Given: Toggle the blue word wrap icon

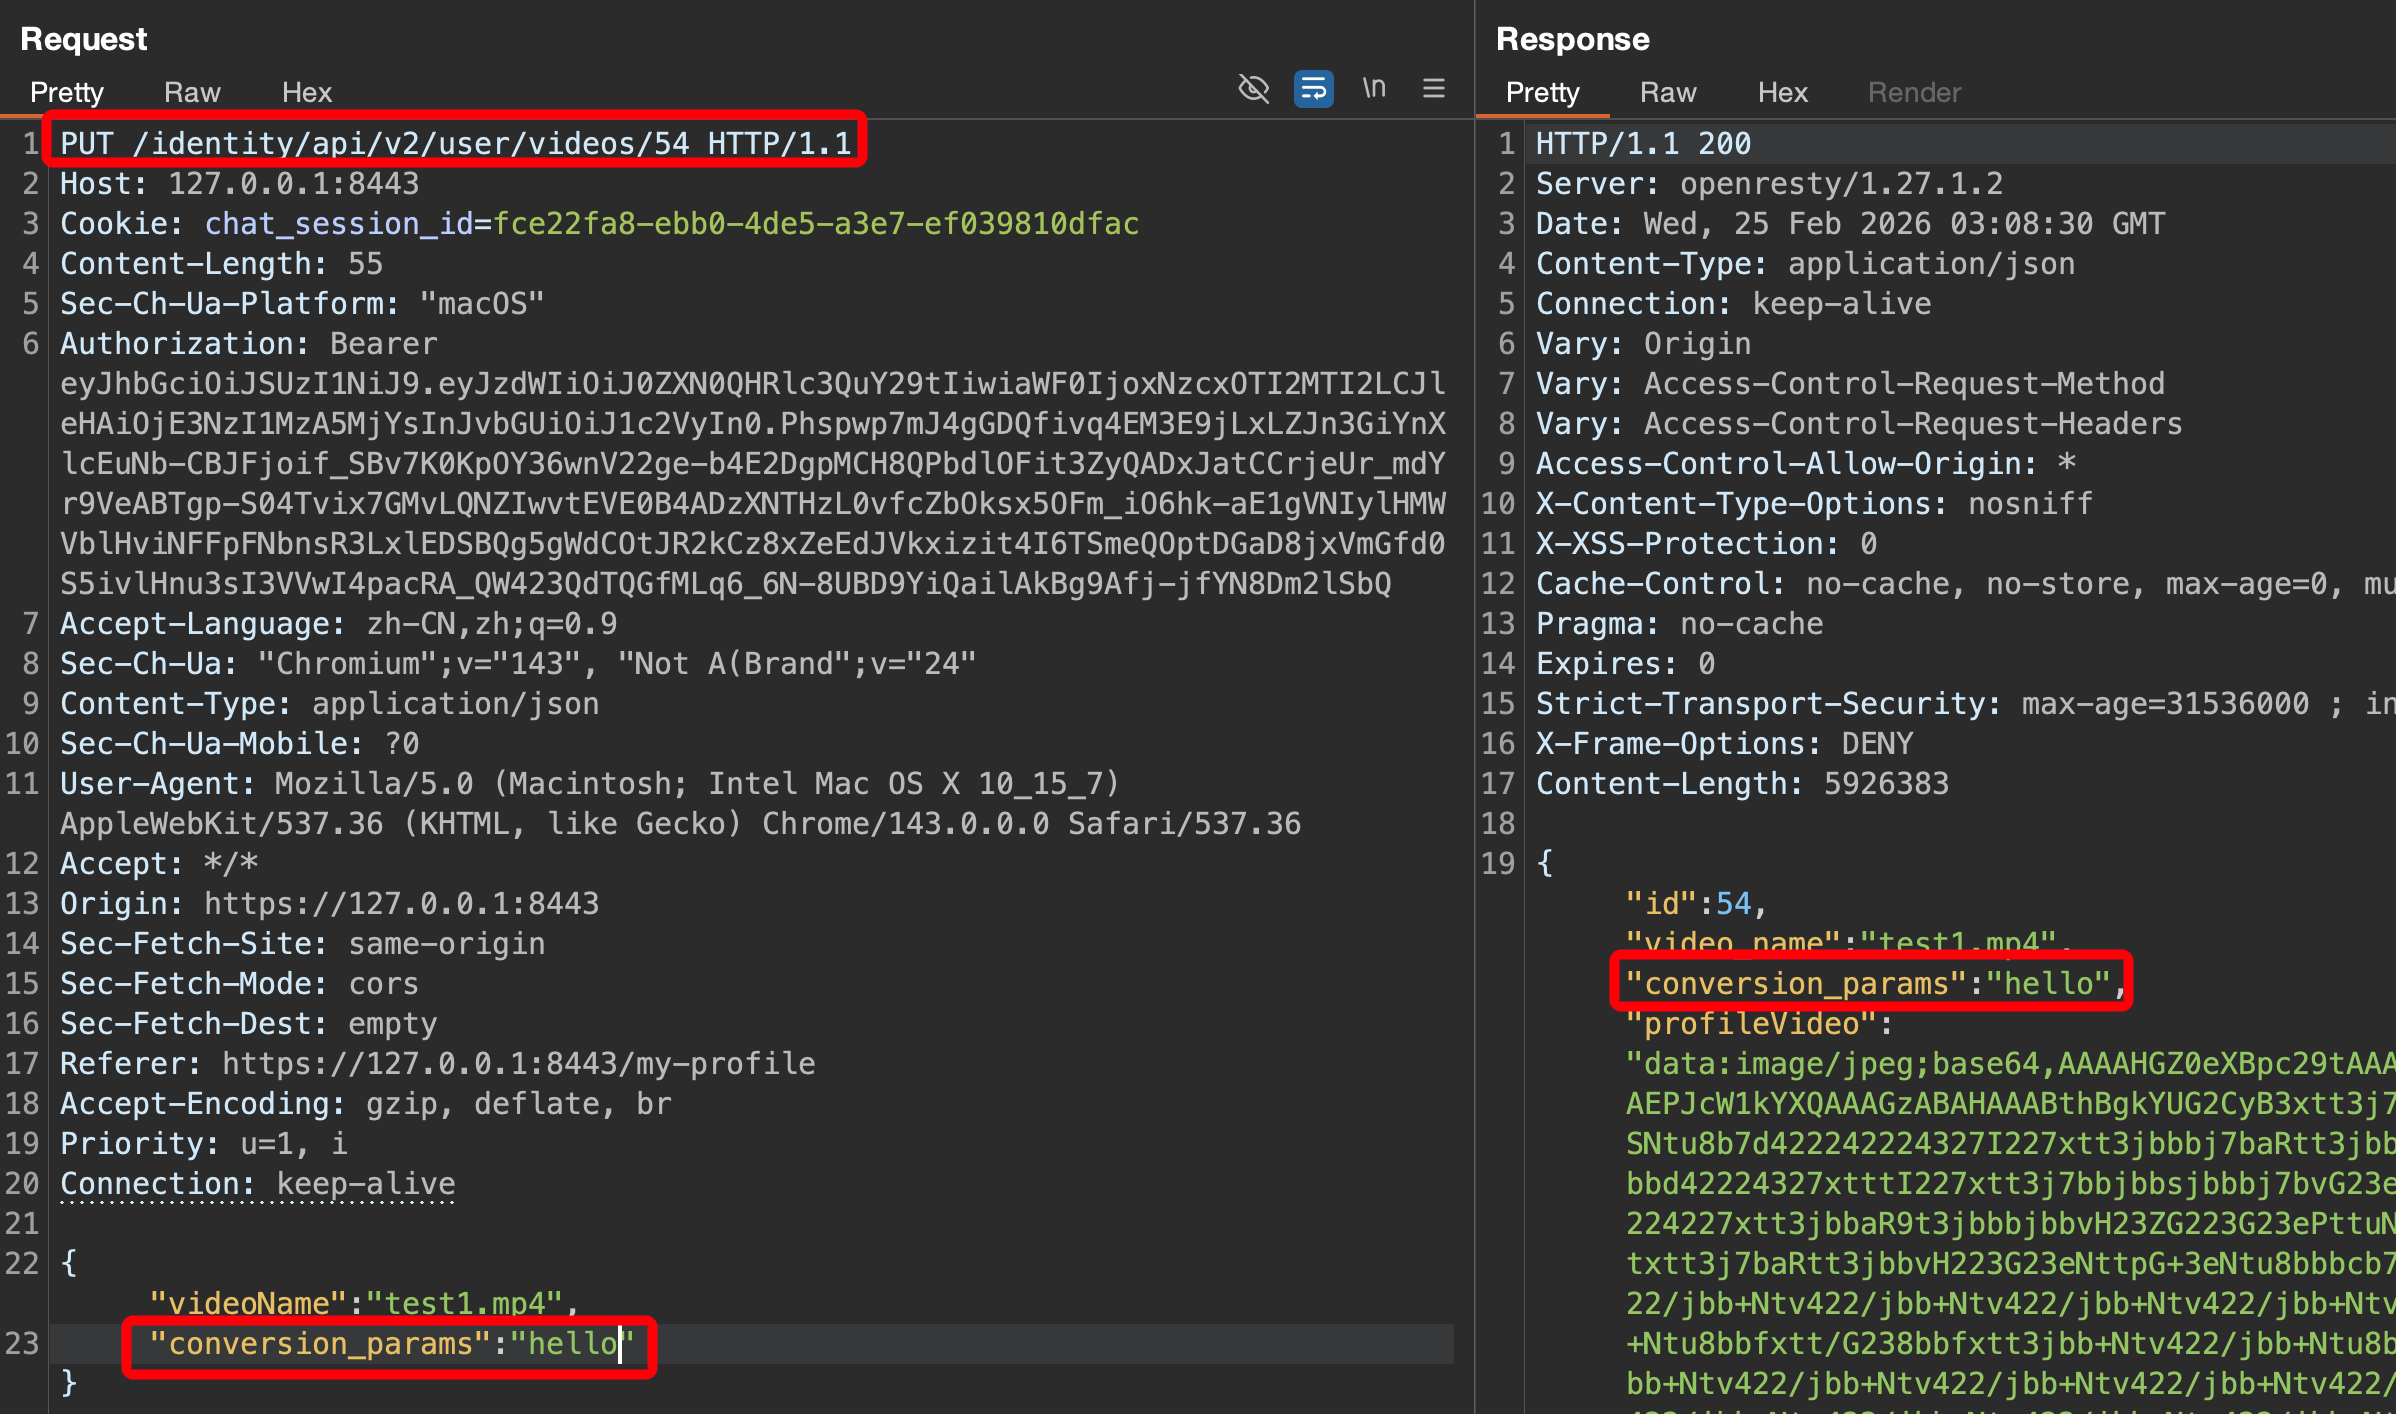Looking at the screenshot, I should click(1313, 89).
